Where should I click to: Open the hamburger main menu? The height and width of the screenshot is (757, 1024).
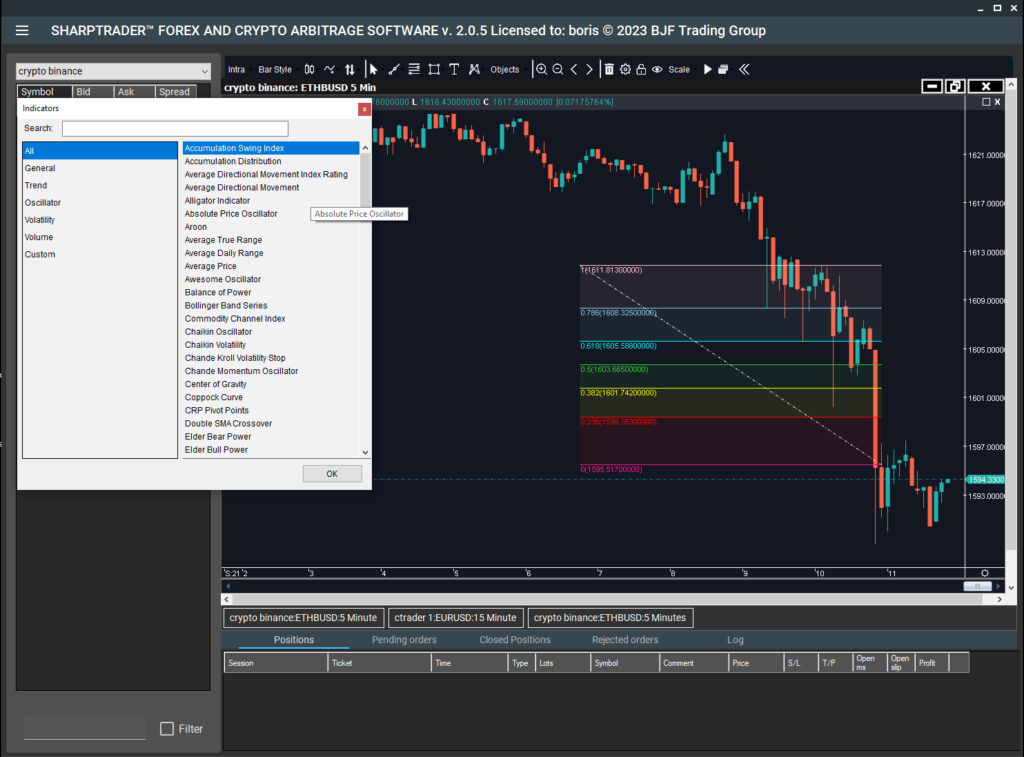pos(22,31)
